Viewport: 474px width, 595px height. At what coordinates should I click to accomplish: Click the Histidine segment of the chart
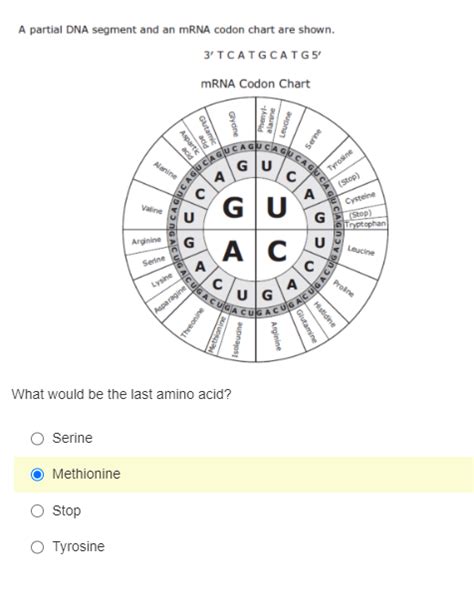coord(325,314)
